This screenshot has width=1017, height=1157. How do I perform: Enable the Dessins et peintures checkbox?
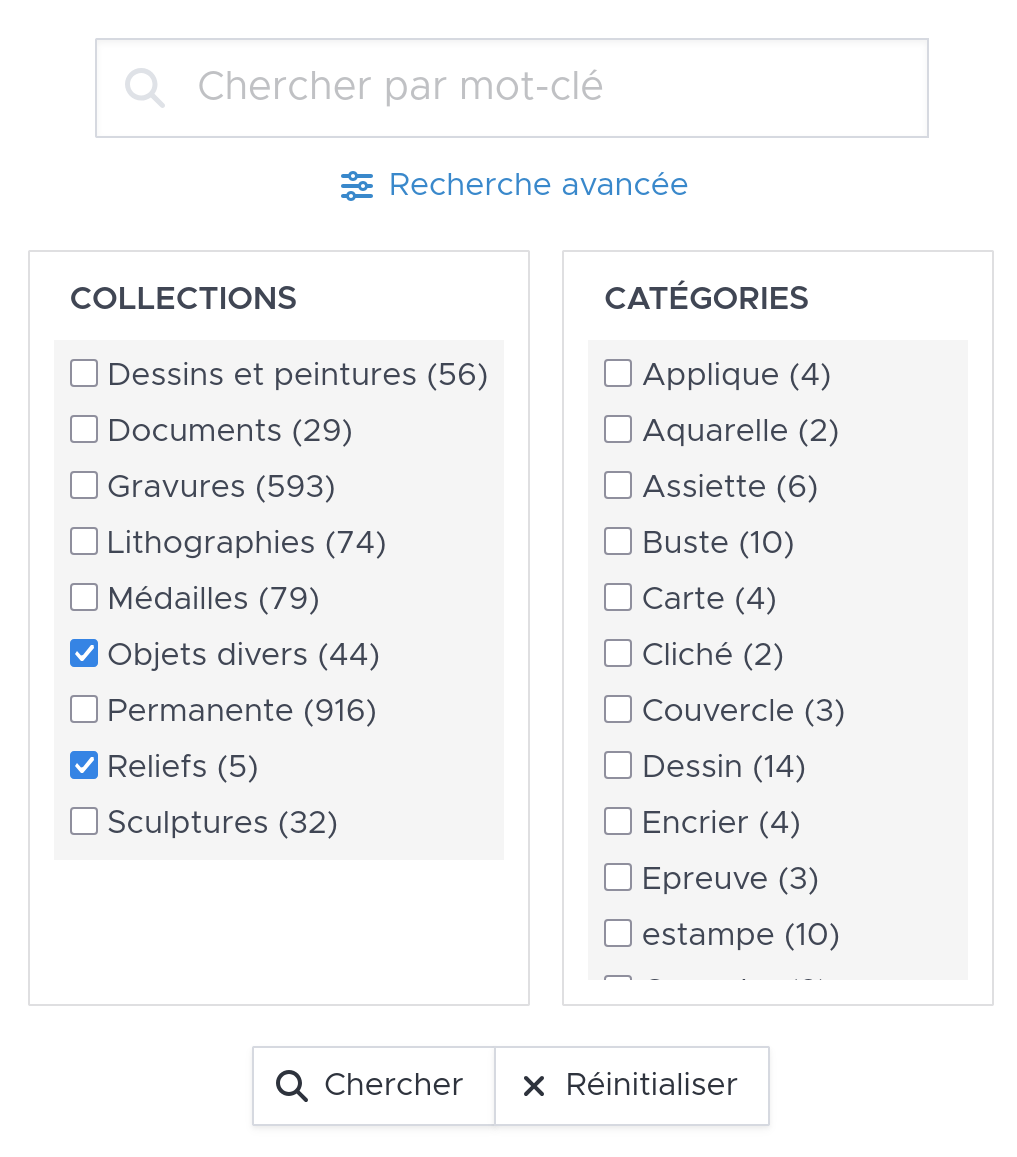[84, 374]
